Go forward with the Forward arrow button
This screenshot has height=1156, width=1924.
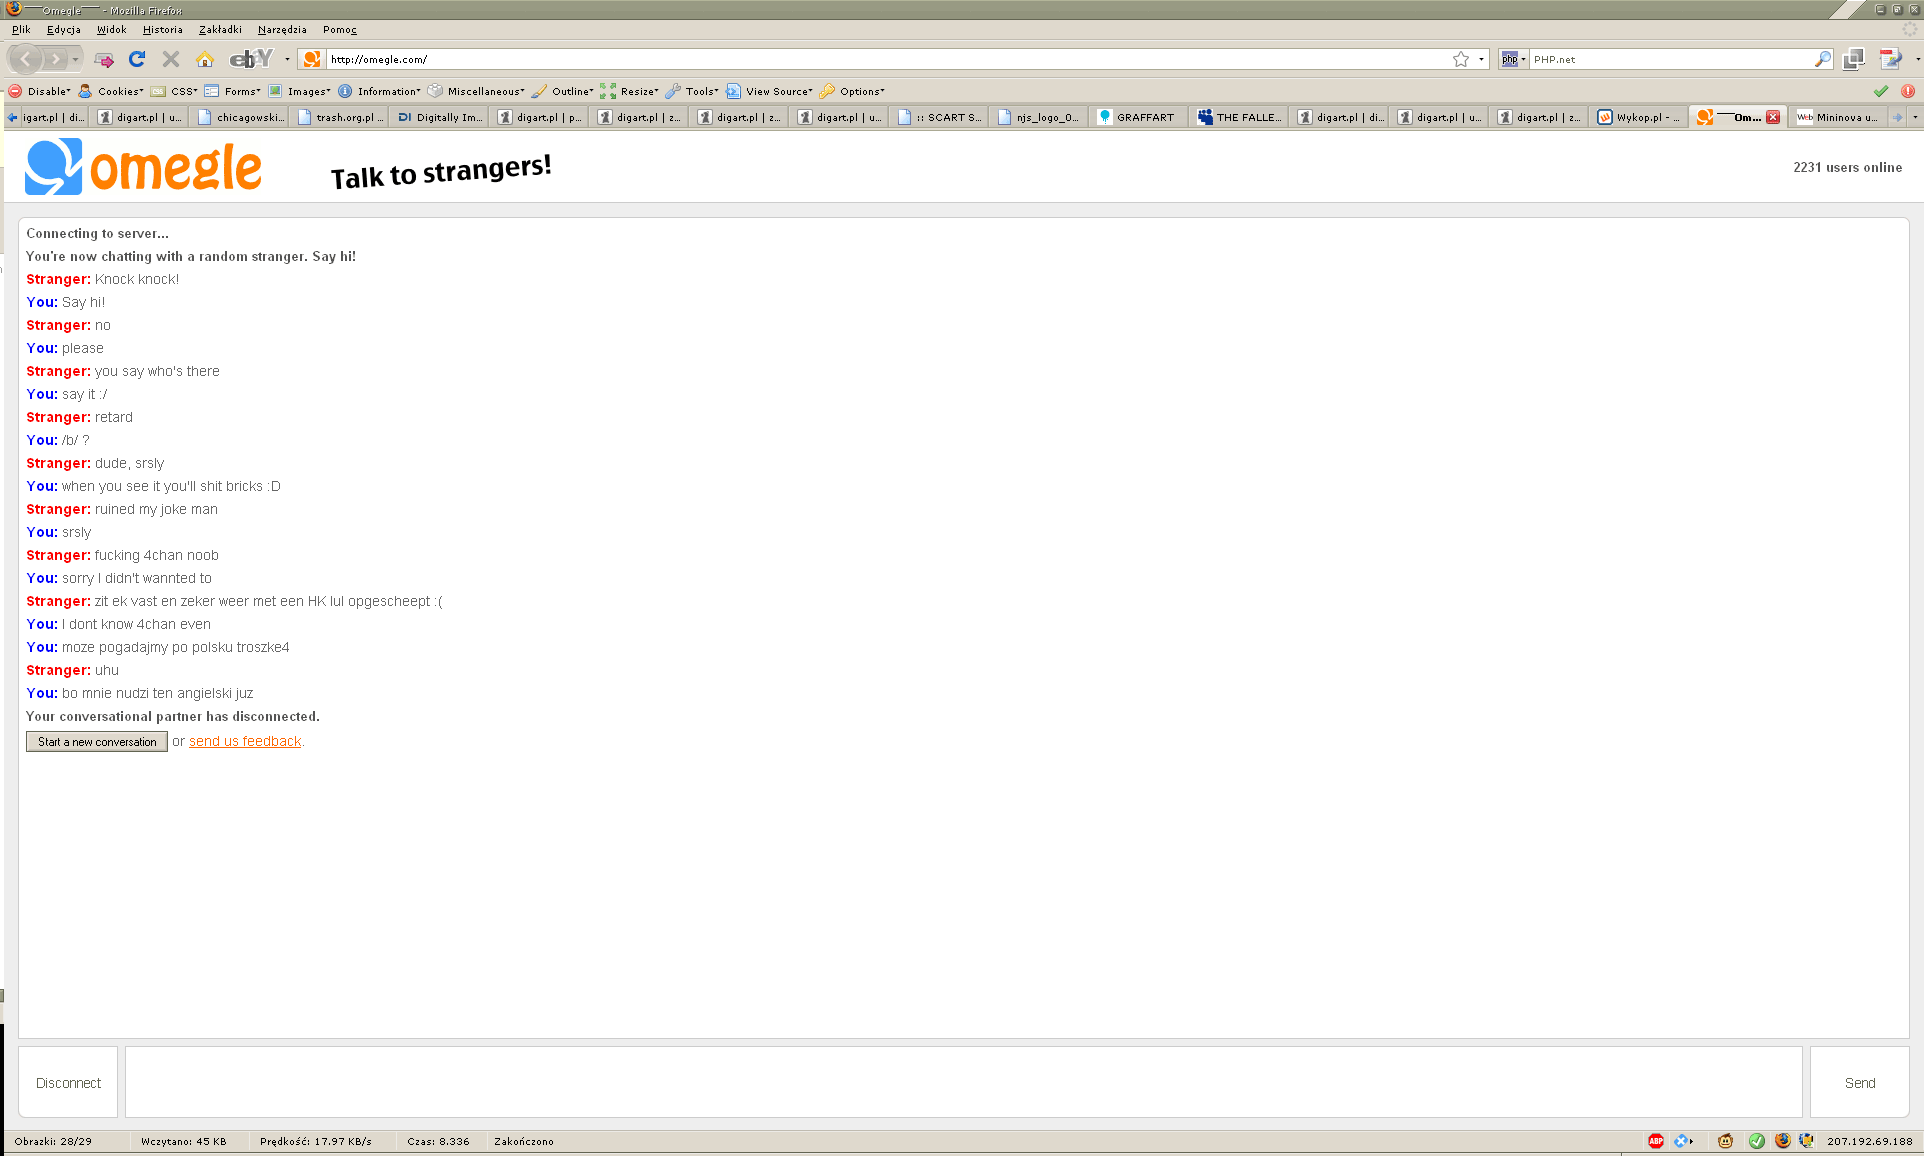click(x=56, y=59)
